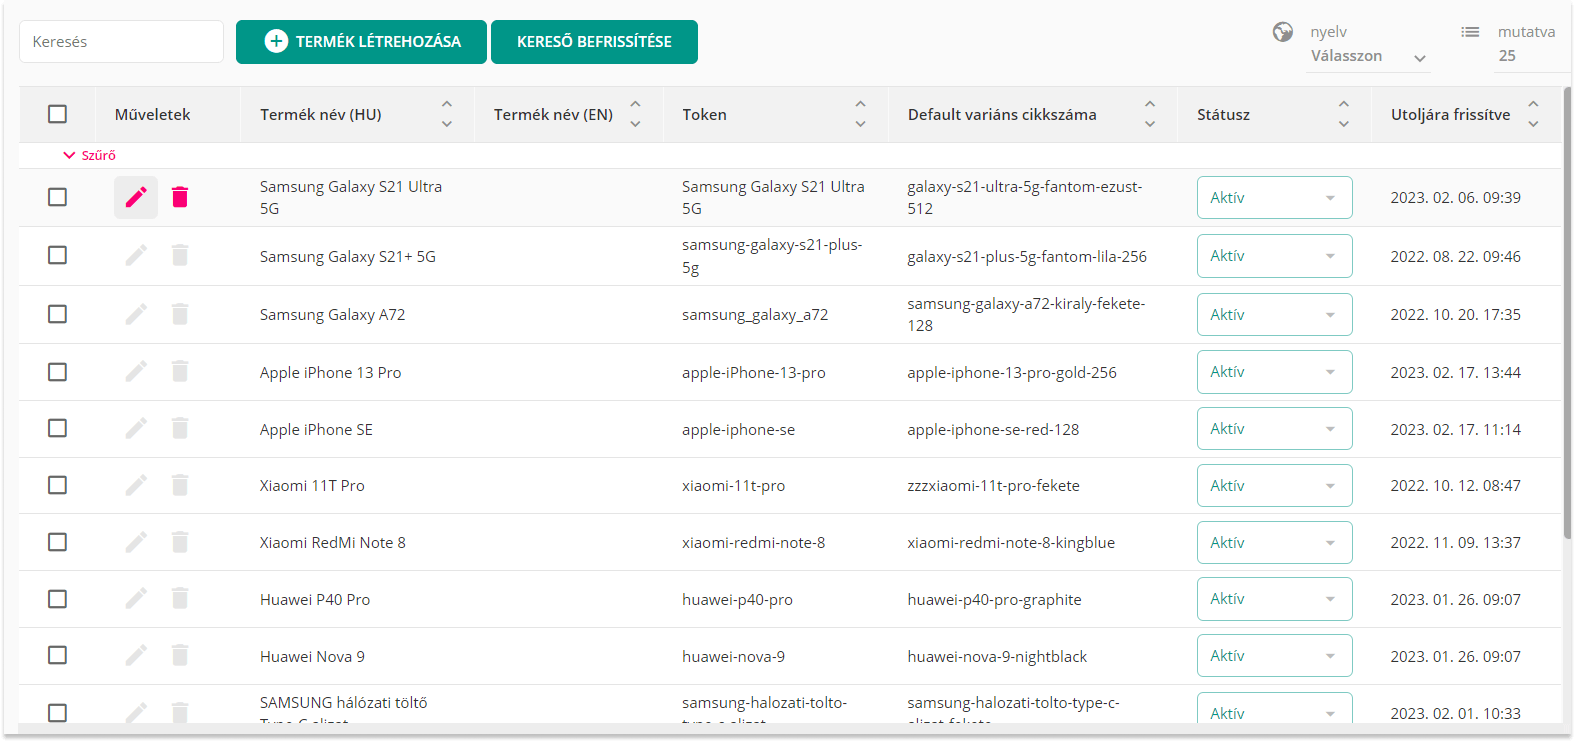Open status dropdown for Xiaomi RedMi Note 8
1575x742 pixels.
[1274, 542]
